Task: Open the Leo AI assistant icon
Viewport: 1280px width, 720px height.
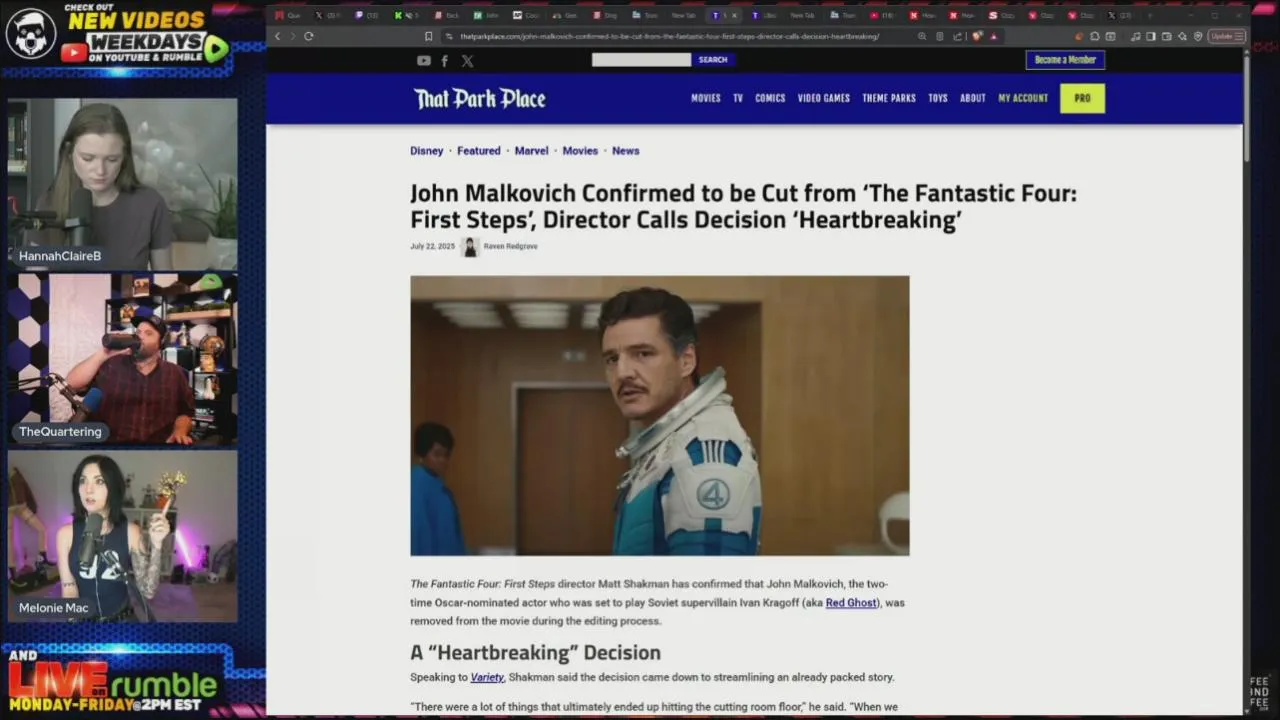Action: [1182, 36]
